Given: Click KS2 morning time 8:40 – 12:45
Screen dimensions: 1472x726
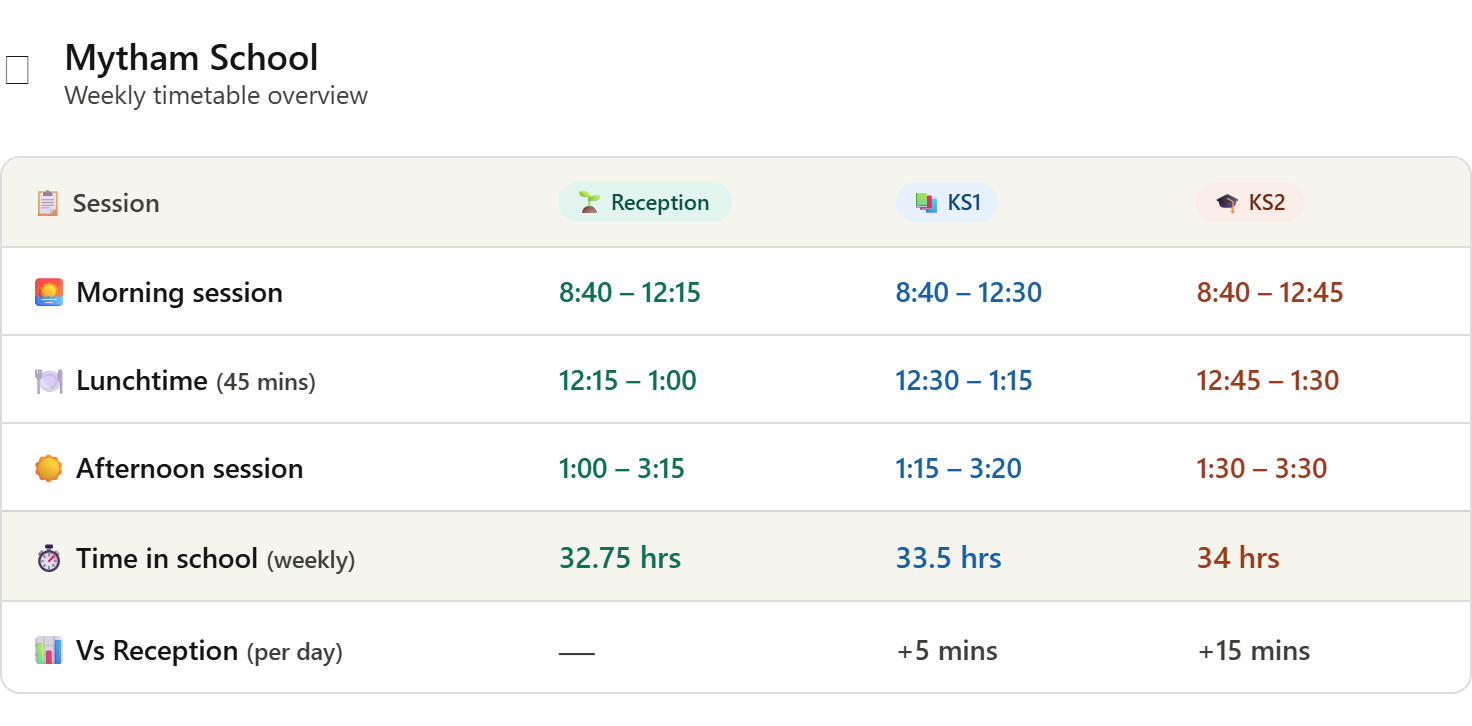Looking at the screenshot, I should 1270,292.
